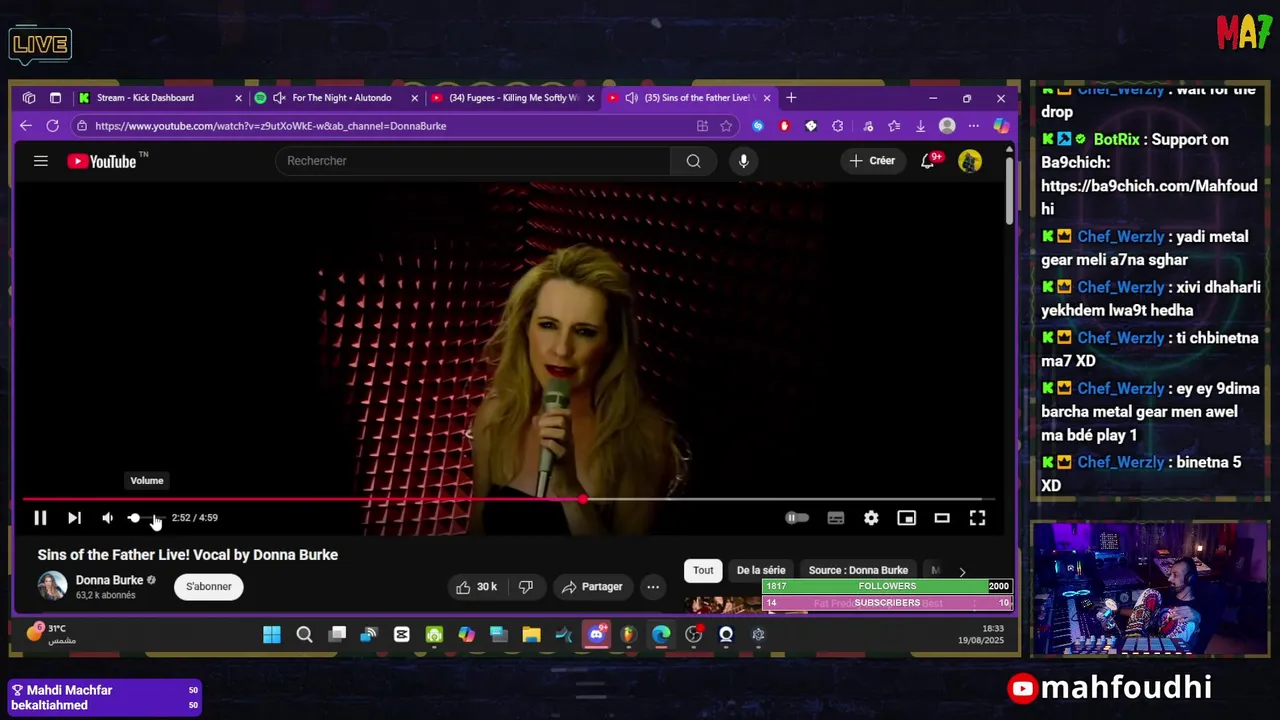This screenshot has width=1280, height=720.
Task: Open the Windows Start menu
Action: tap(272, 635)
